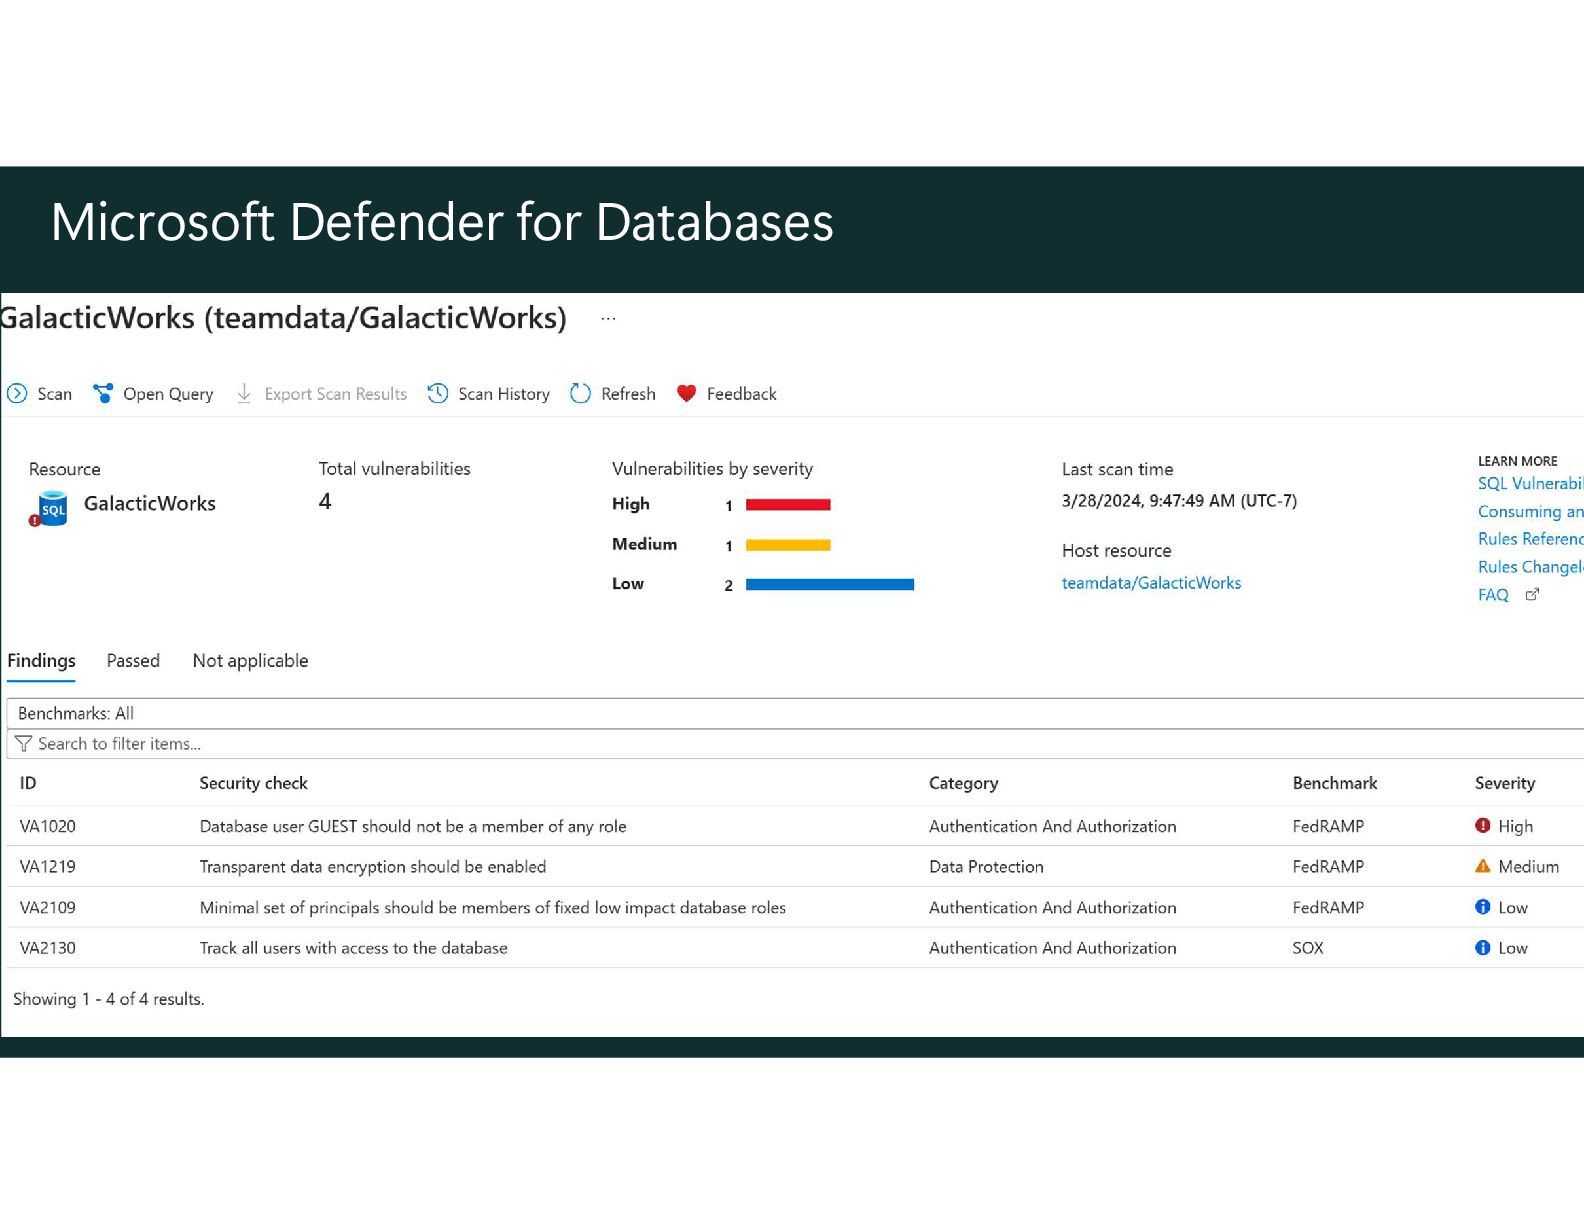The height and width of the screenshot is (1224, 1584).
Task: Click the SOX benchmark cell
Action: coord(1307,948)
